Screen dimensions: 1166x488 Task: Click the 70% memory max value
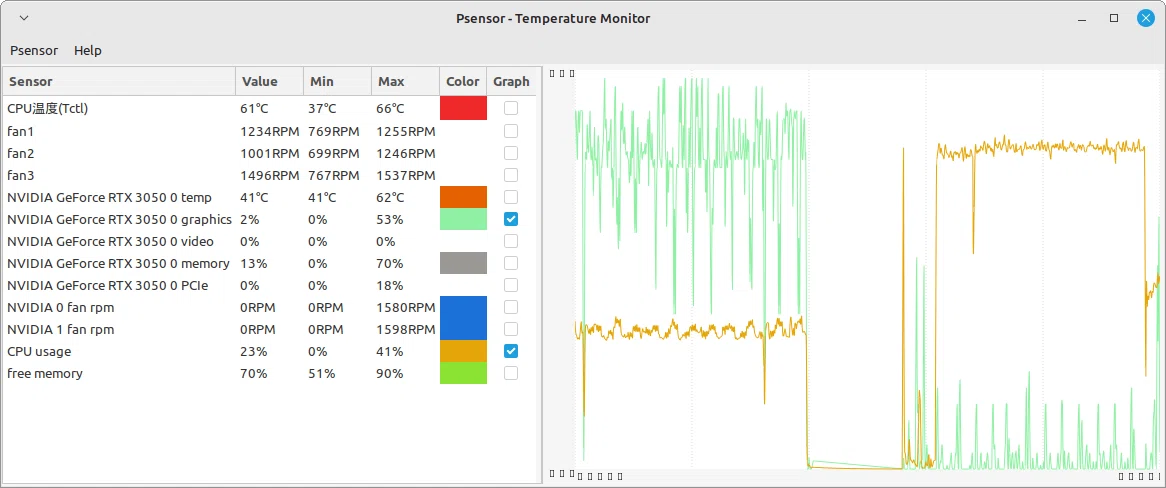(390, 263)
